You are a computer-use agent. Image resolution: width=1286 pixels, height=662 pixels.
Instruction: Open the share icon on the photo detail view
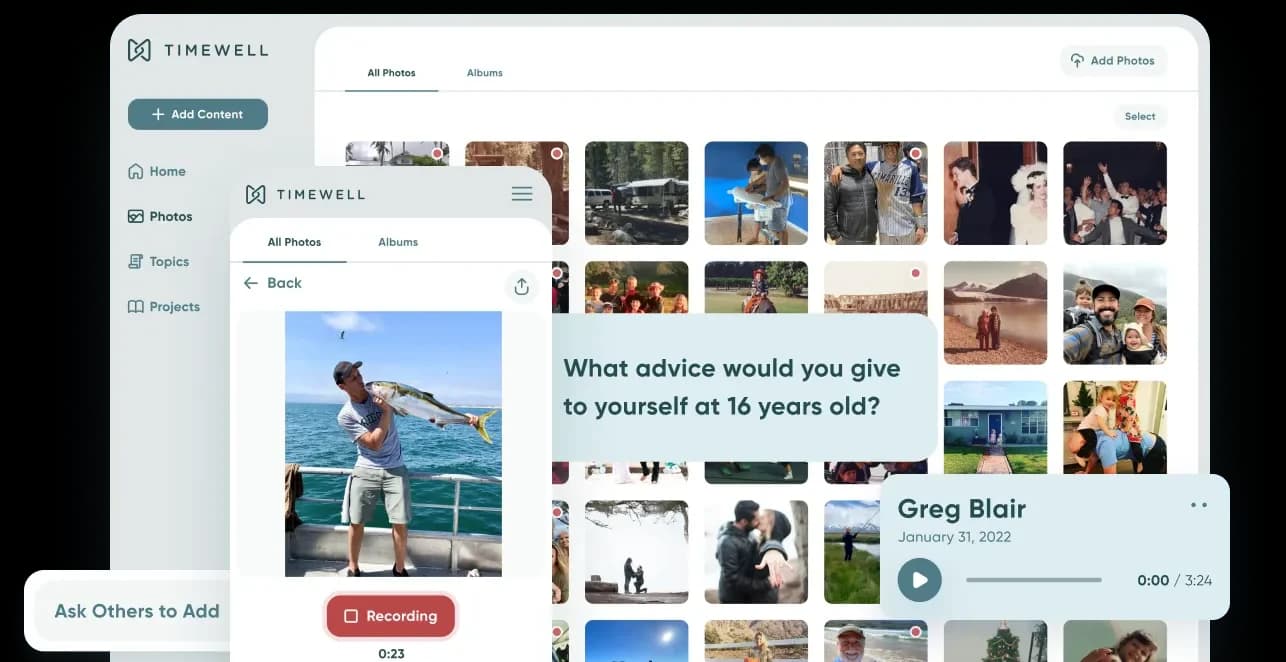[x=521, y=287]
